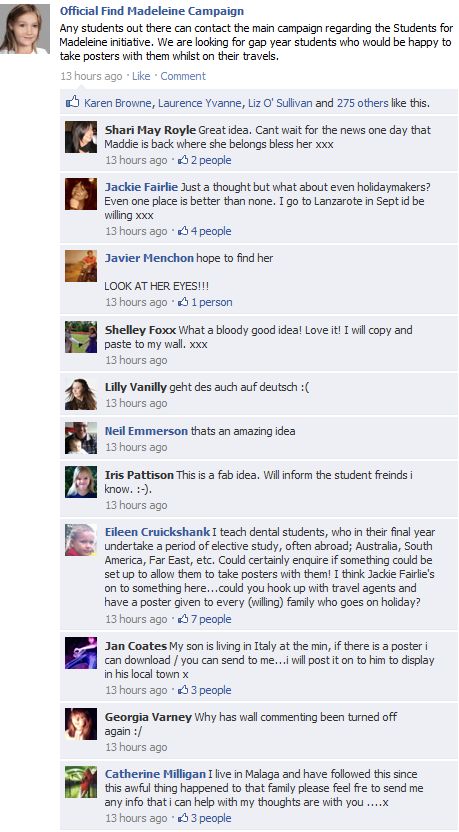Click thumbs-up icon on Jan Coates' comment

tap(183, 690)
